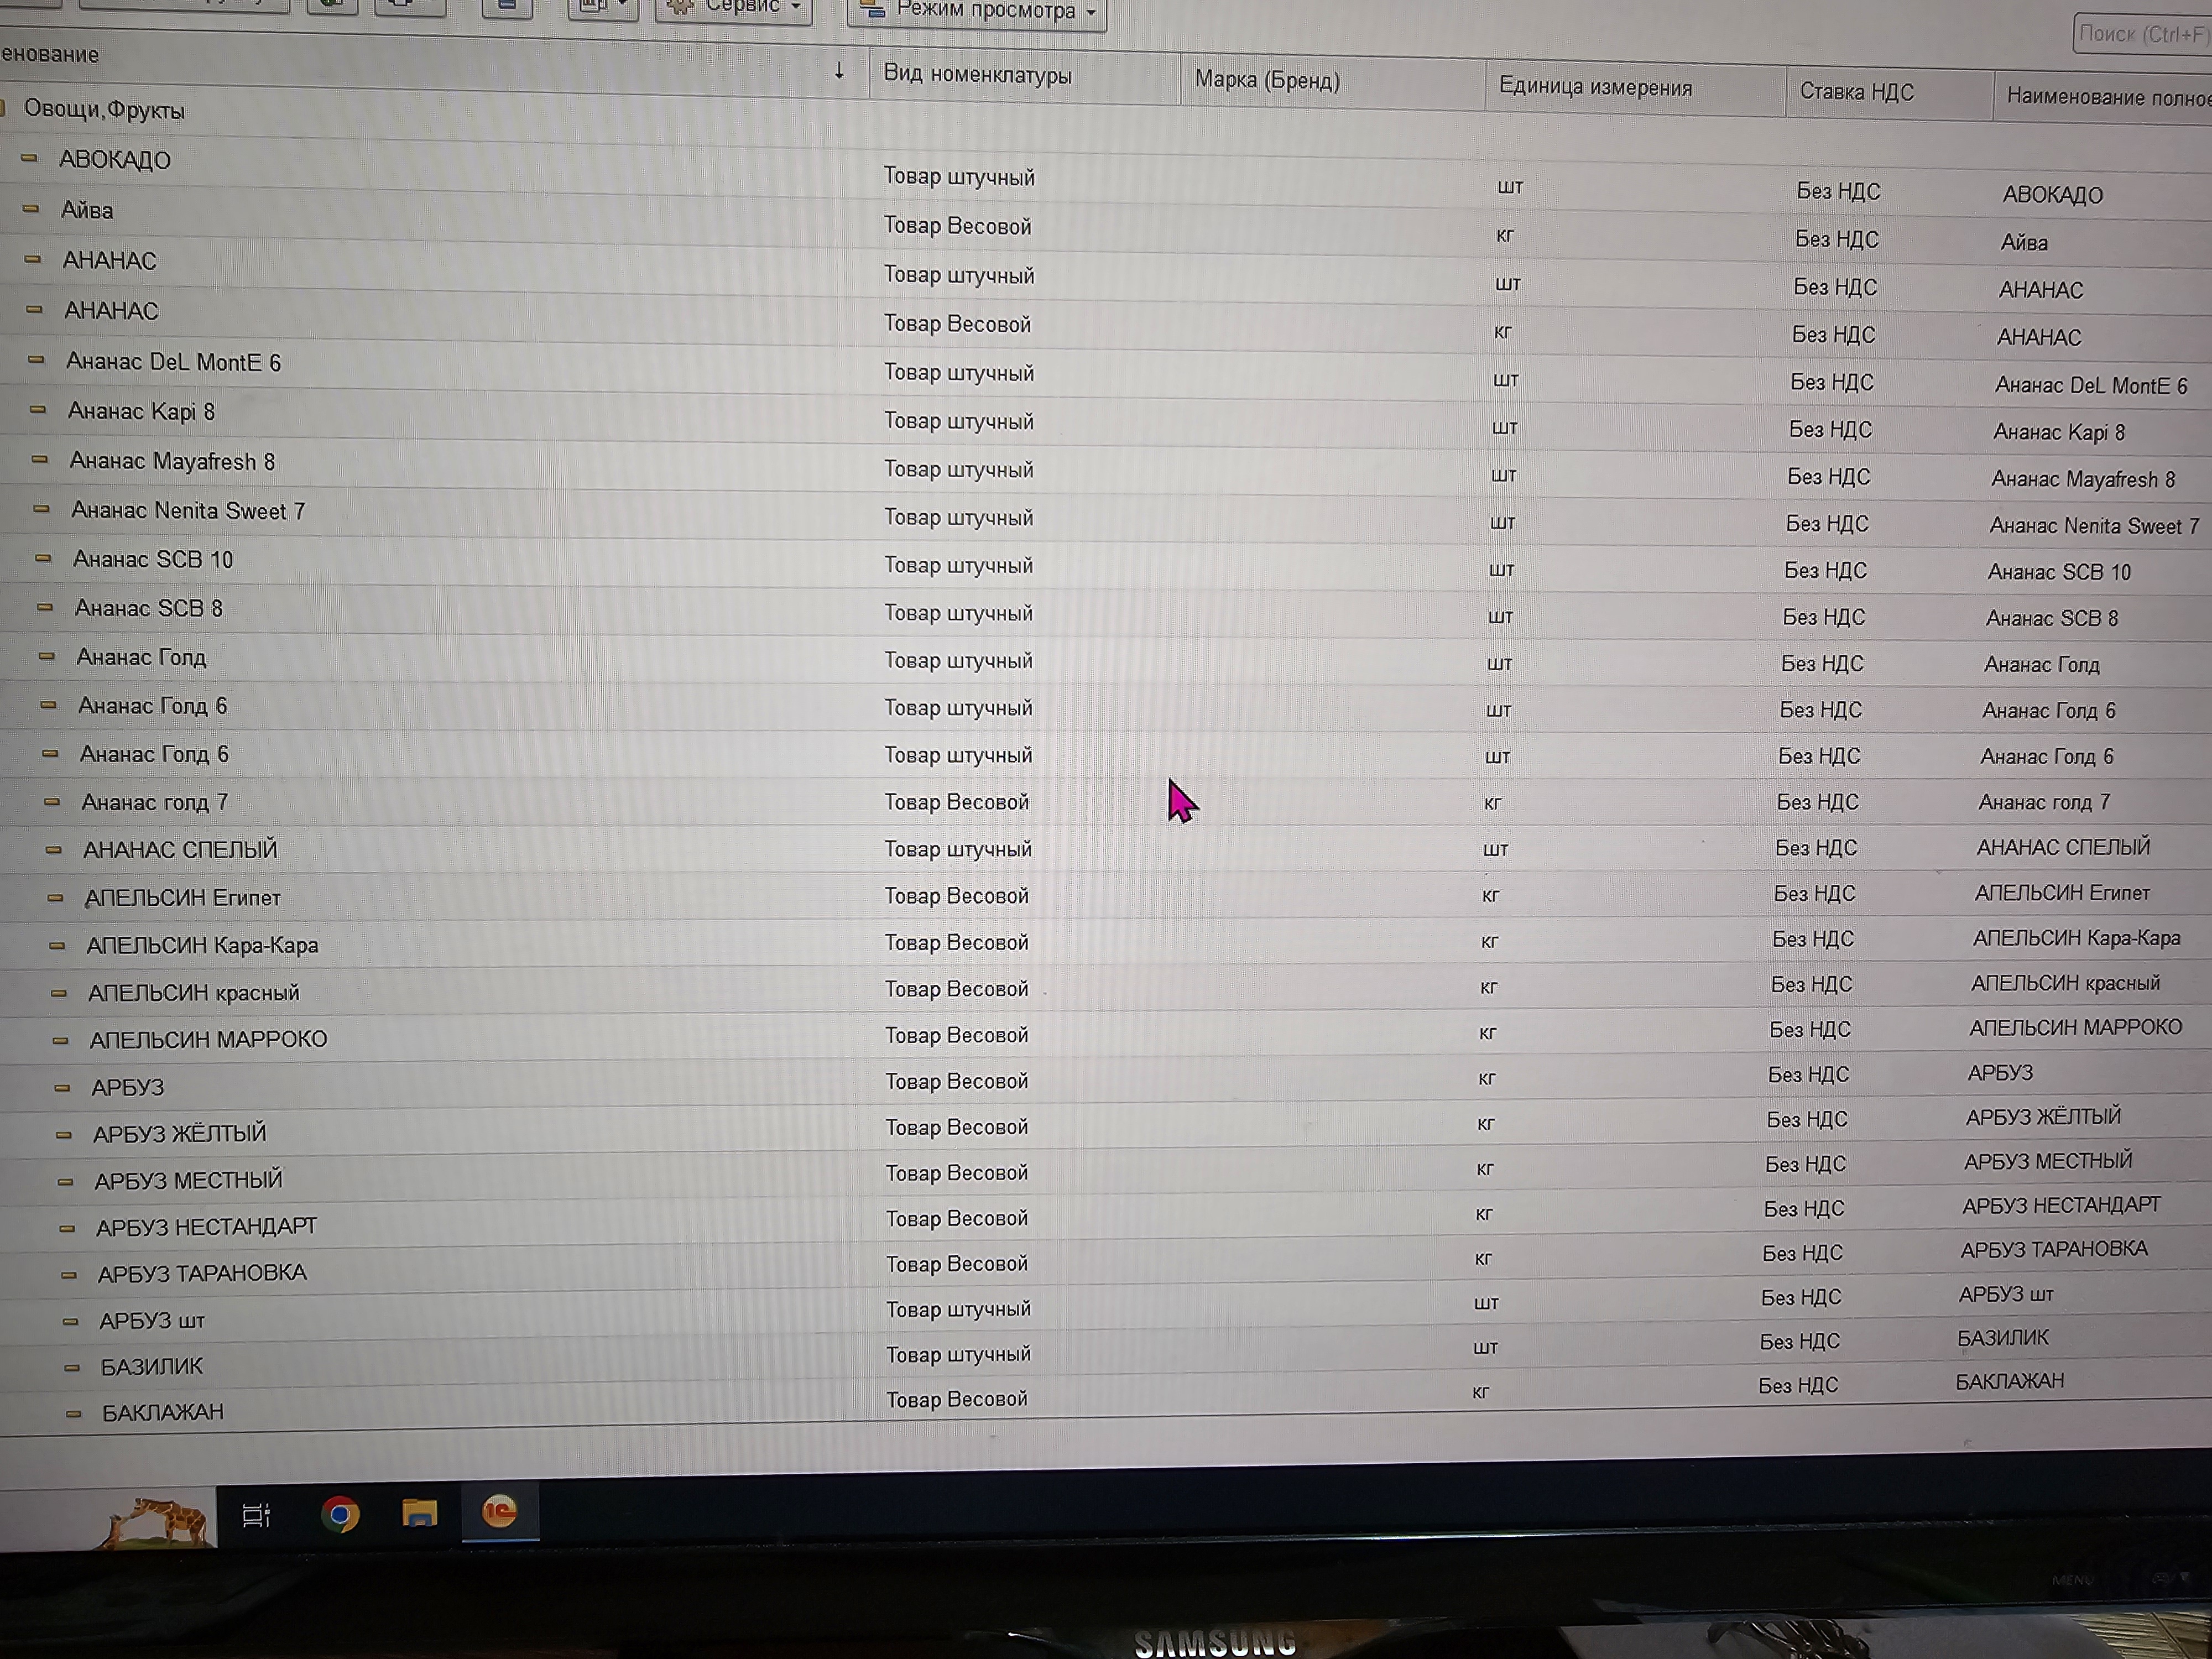Image resolution: width=2212 pixels, height=1659 pixels.
Task: Click the item icon beside АРБУЗ НЕСТАНДАРТ
Action: 67,1228
